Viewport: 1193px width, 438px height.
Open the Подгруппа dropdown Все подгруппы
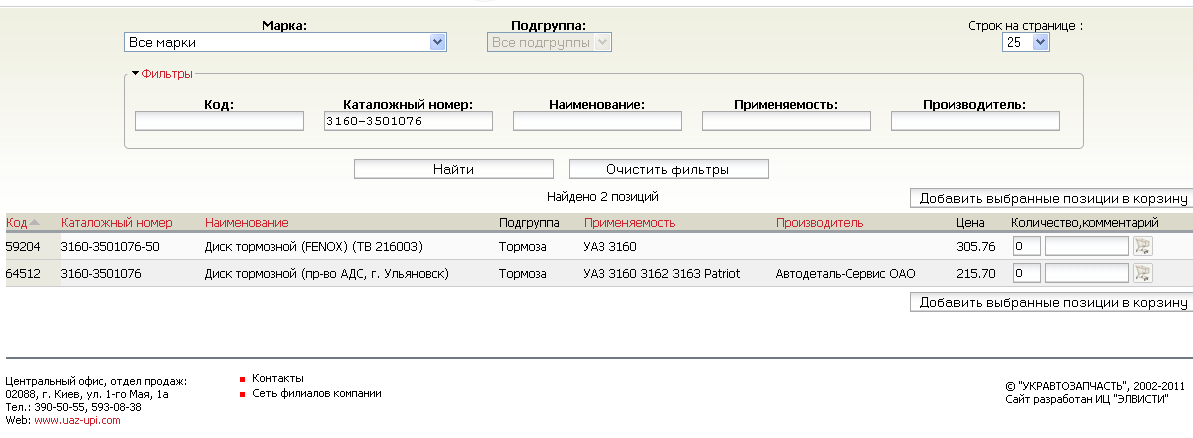pos(549,43)
